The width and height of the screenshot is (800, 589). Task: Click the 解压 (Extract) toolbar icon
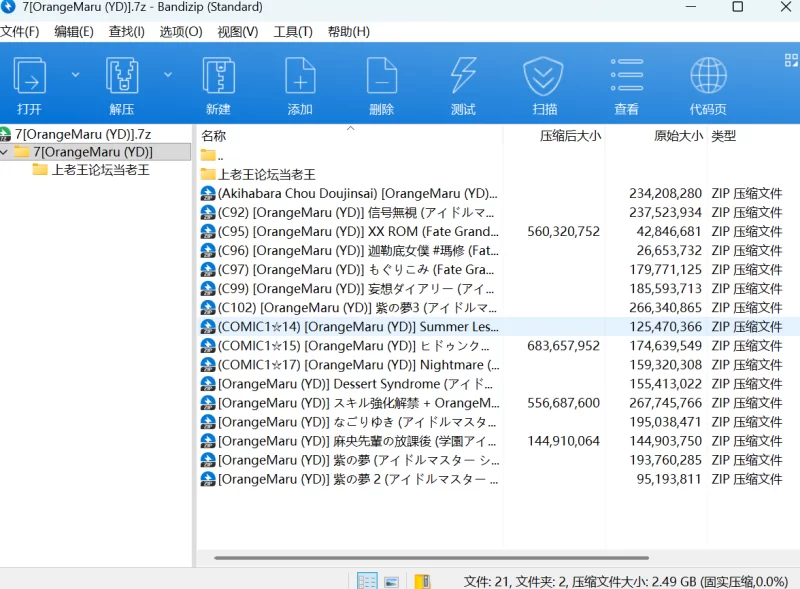pyautogui.click(x=122, y=85)
